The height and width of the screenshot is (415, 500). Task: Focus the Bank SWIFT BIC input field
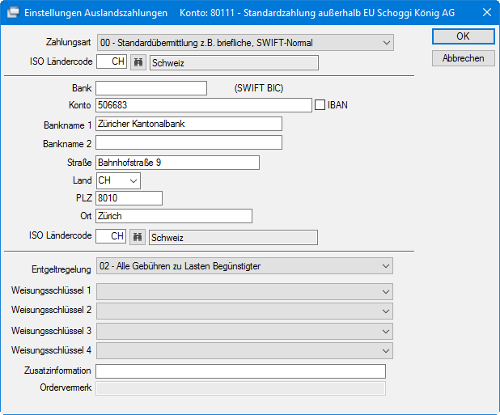pyautogui.click(x=151, y=88)
